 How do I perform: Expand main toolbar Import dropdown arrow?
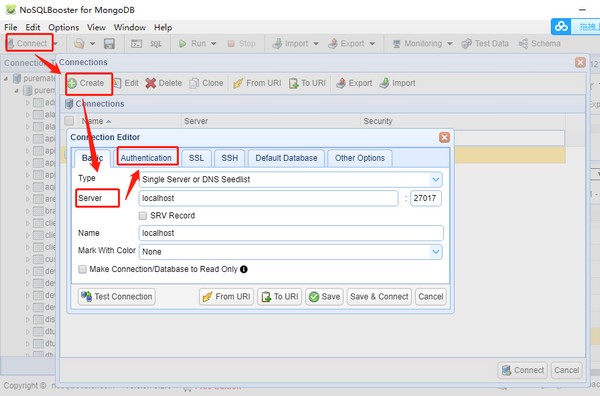point(316,44)
